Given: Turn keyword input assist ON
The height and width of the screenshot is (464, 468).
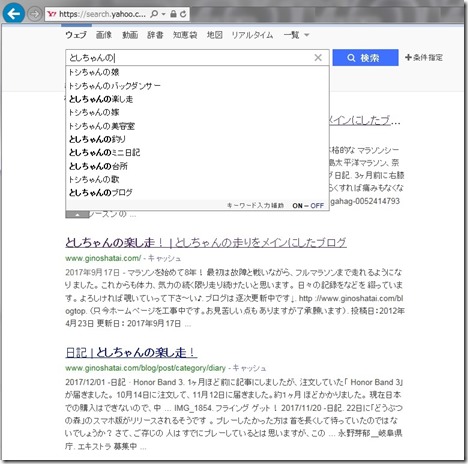Looking at the screenshot, I should point(297,206).
